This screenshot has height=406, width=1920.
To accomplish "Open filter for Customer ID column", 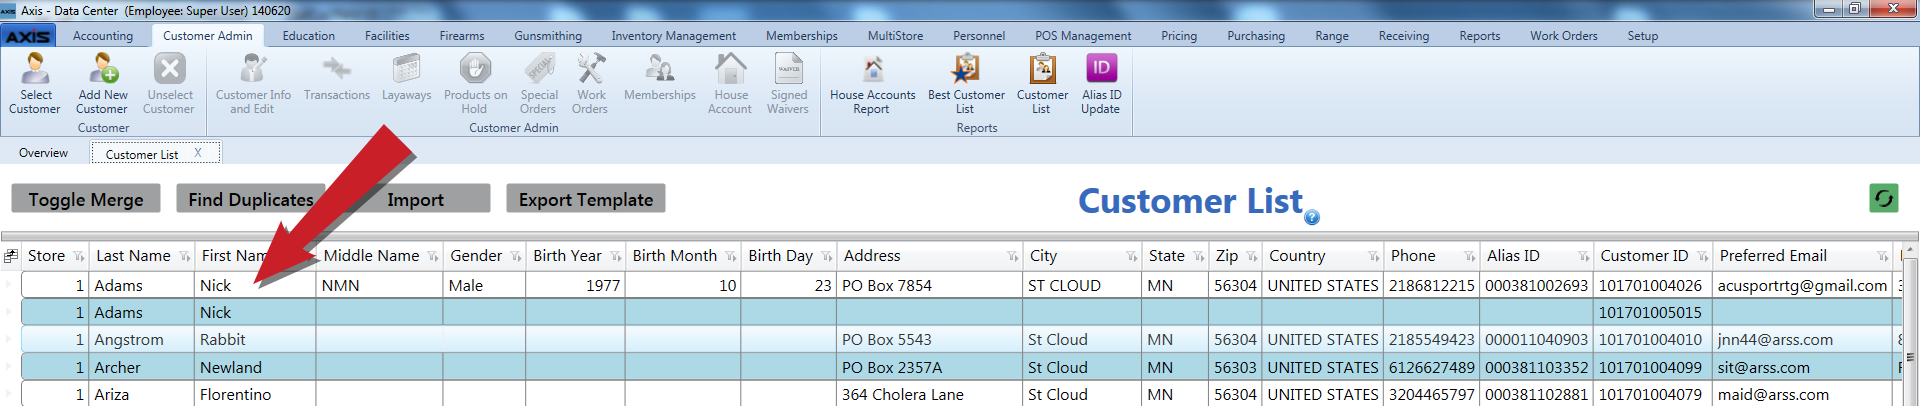I will pos(1702,257).
